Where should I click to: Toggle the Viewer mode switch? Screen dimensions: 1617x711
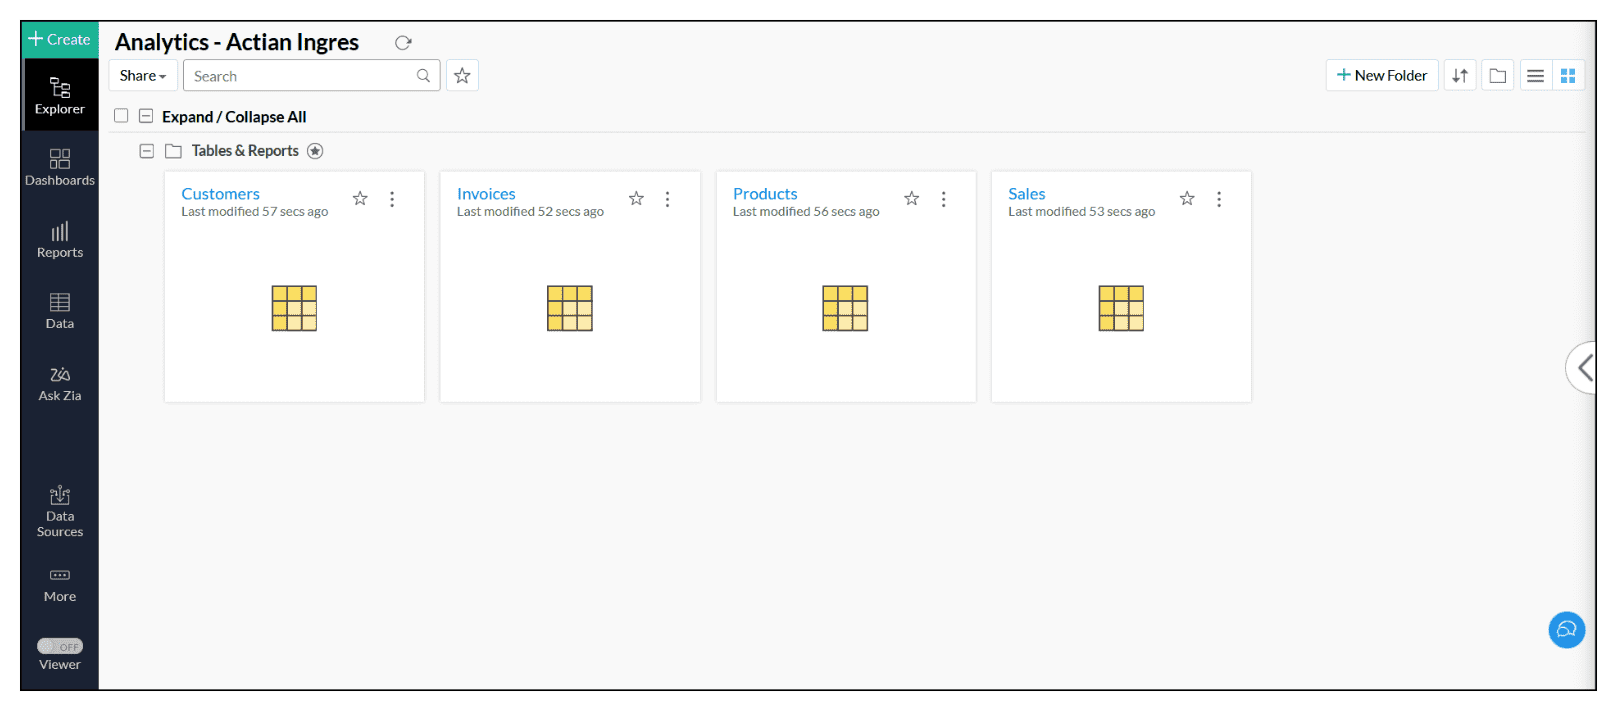[60, 646]
